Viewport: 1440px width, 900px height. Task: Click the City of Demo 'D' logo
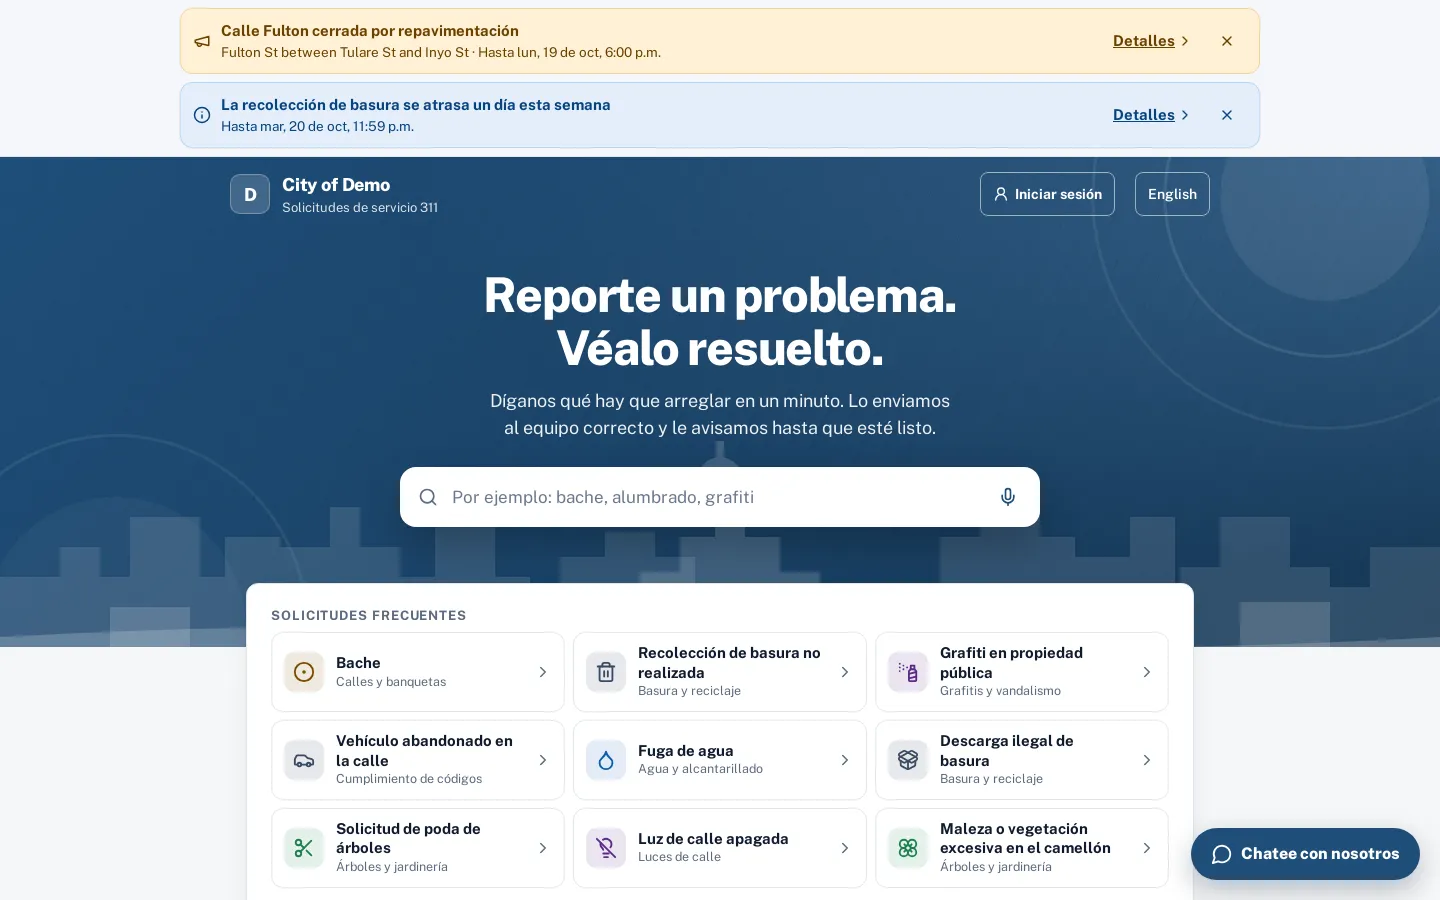[250, 194]
